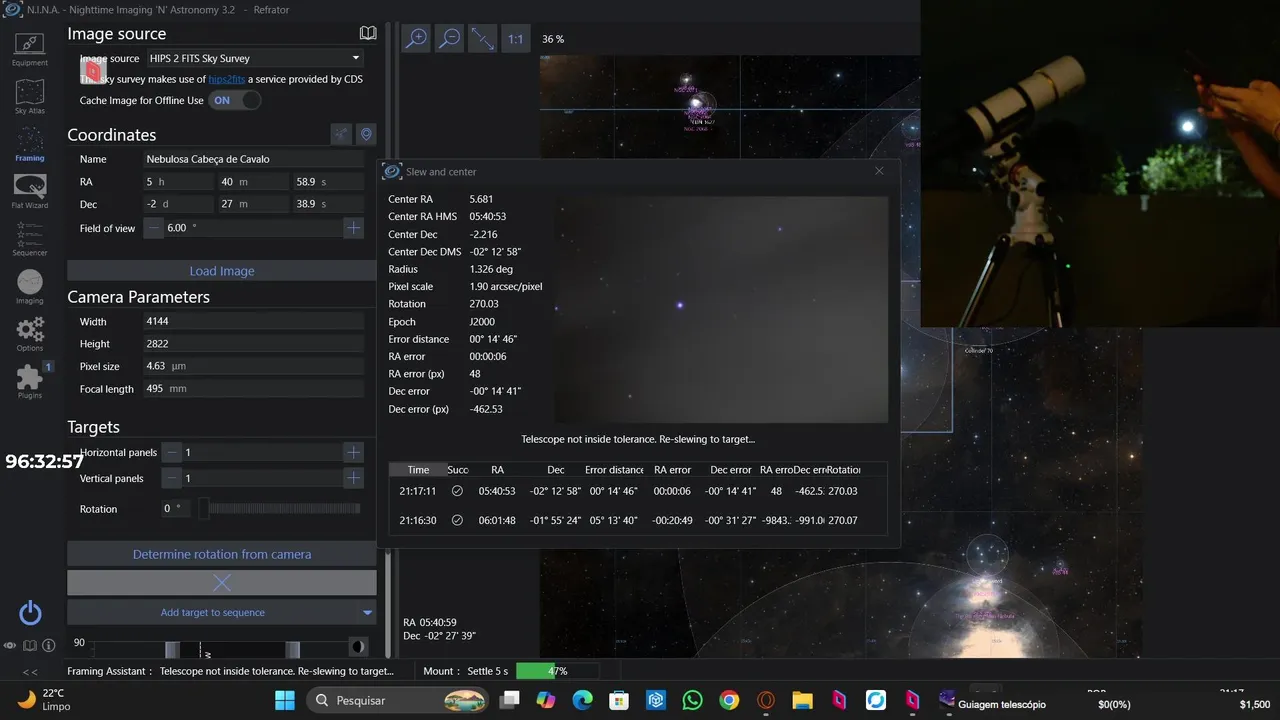Click the RA hours input field

pos(178,182)
